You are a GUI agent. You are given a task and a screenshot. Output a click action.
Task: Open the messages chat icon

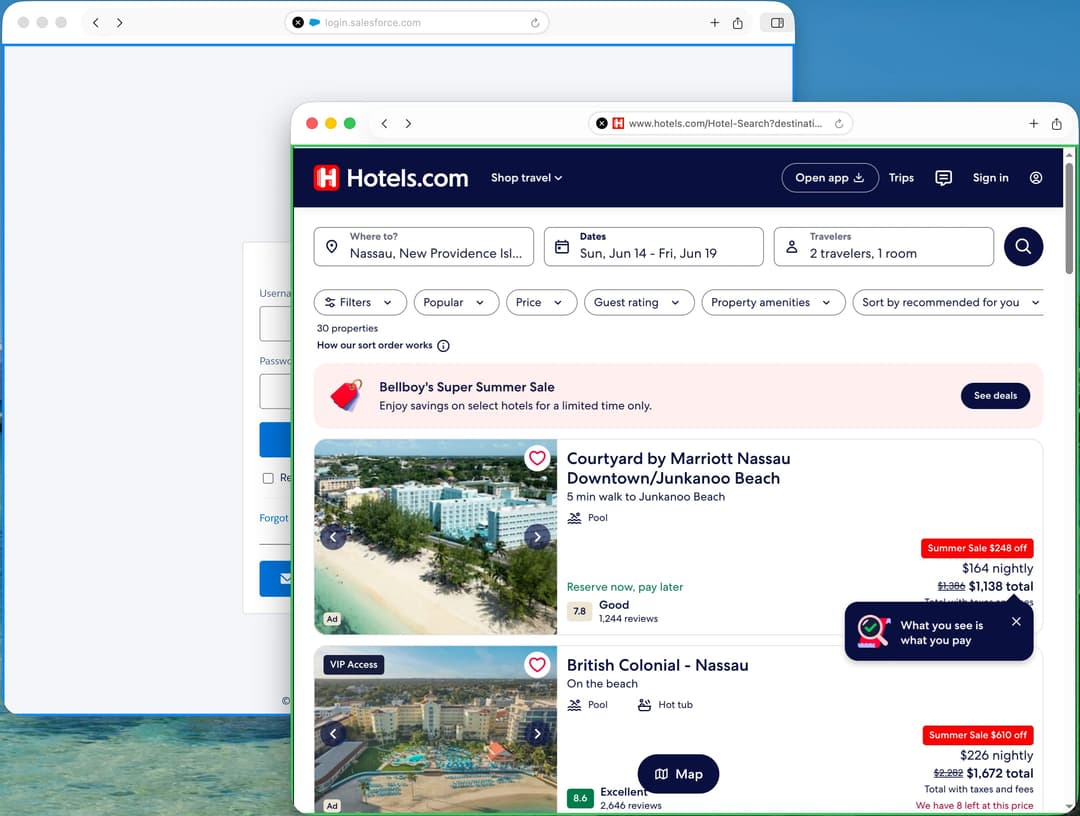coord(943,178)
